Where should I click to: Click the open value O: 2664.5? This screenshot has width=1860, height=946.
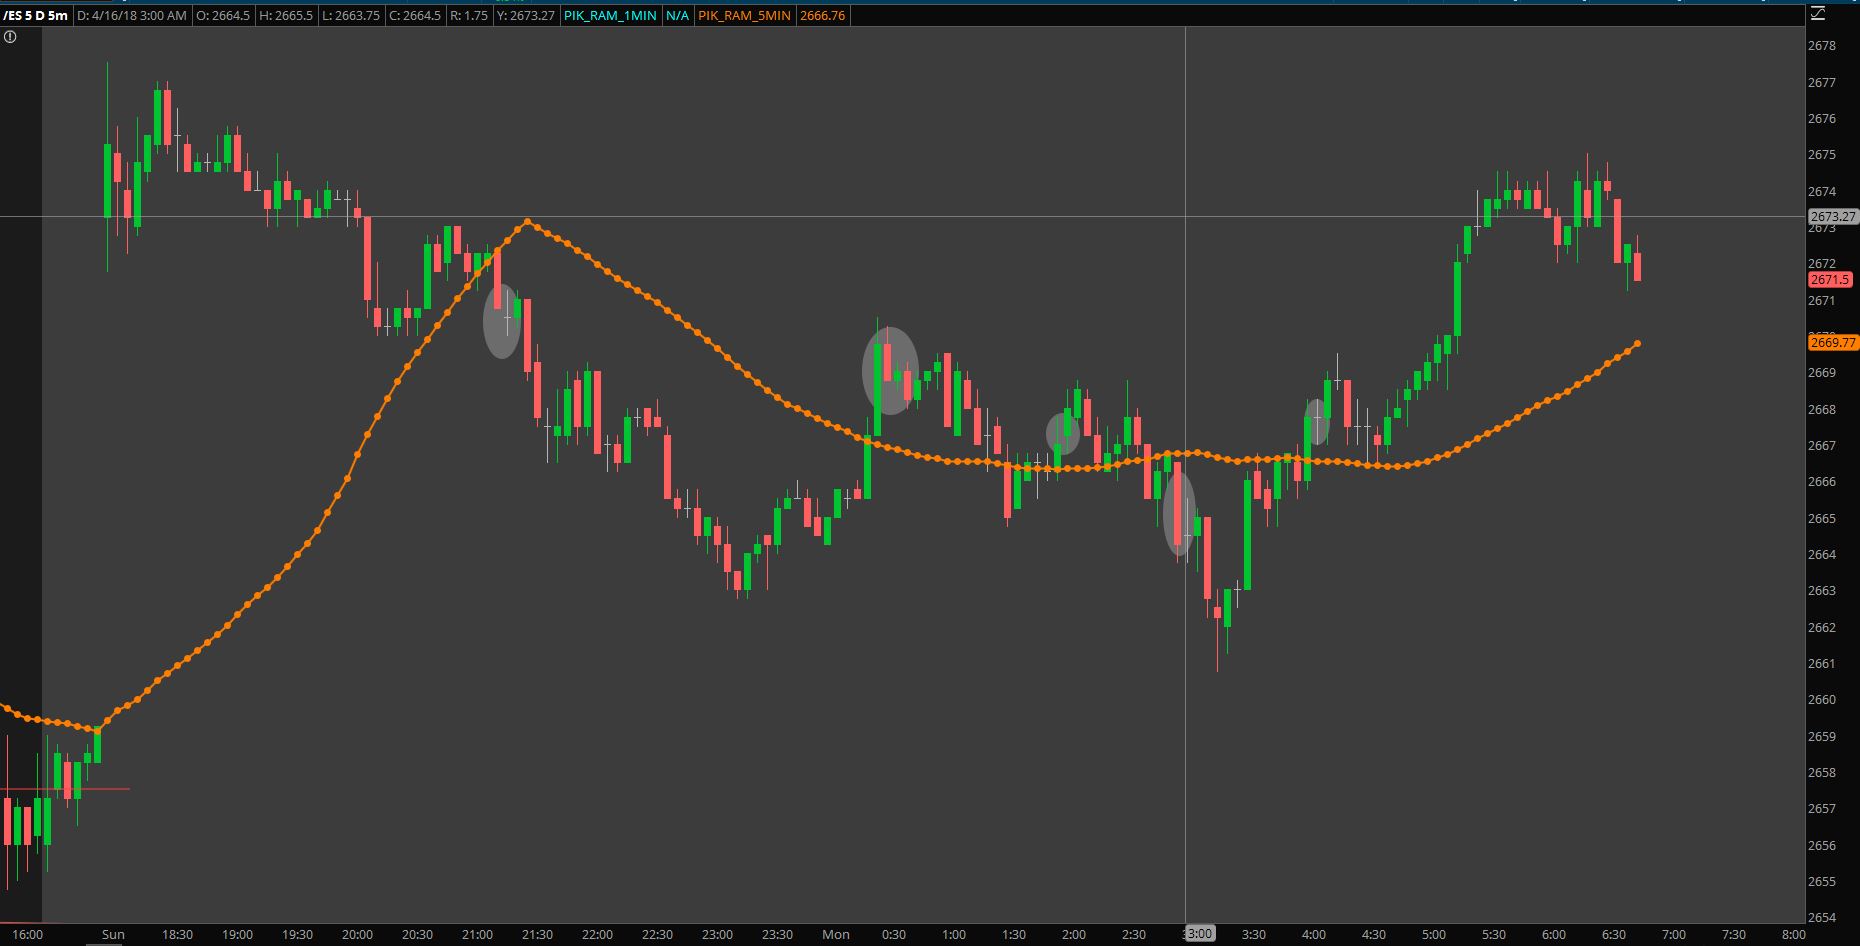tap(223, 16)
